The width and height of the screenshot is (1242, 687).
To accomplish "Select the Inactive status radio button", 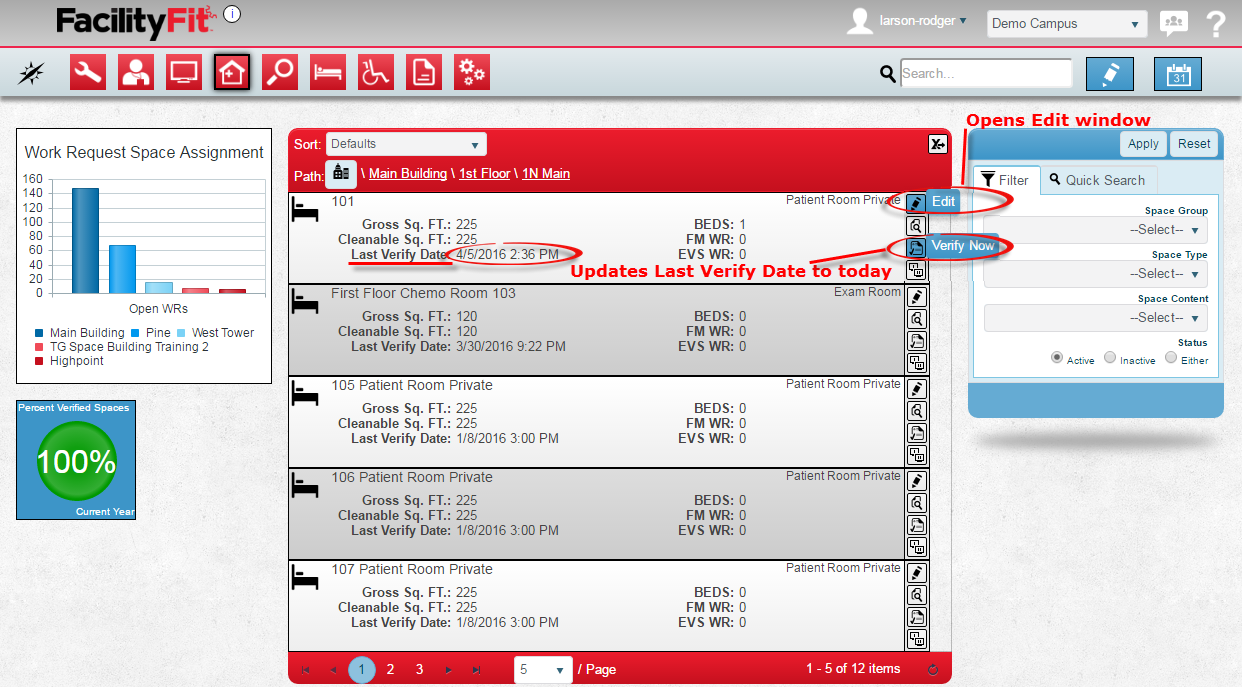I will coord(1110,358).
